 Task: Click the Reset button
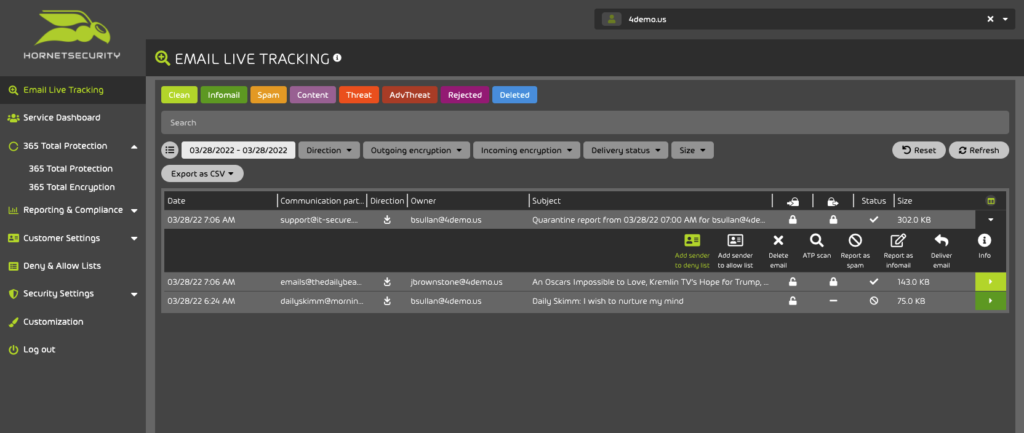tap(919, 150)
